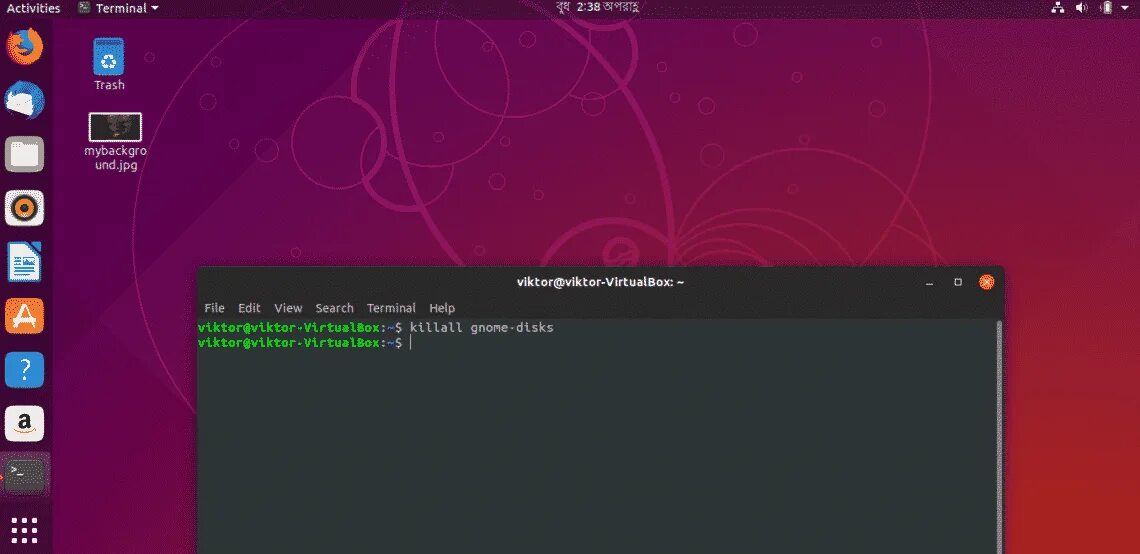
Task: Open the system menu dropdown arrow
Action: click(x=1127, y=8)
